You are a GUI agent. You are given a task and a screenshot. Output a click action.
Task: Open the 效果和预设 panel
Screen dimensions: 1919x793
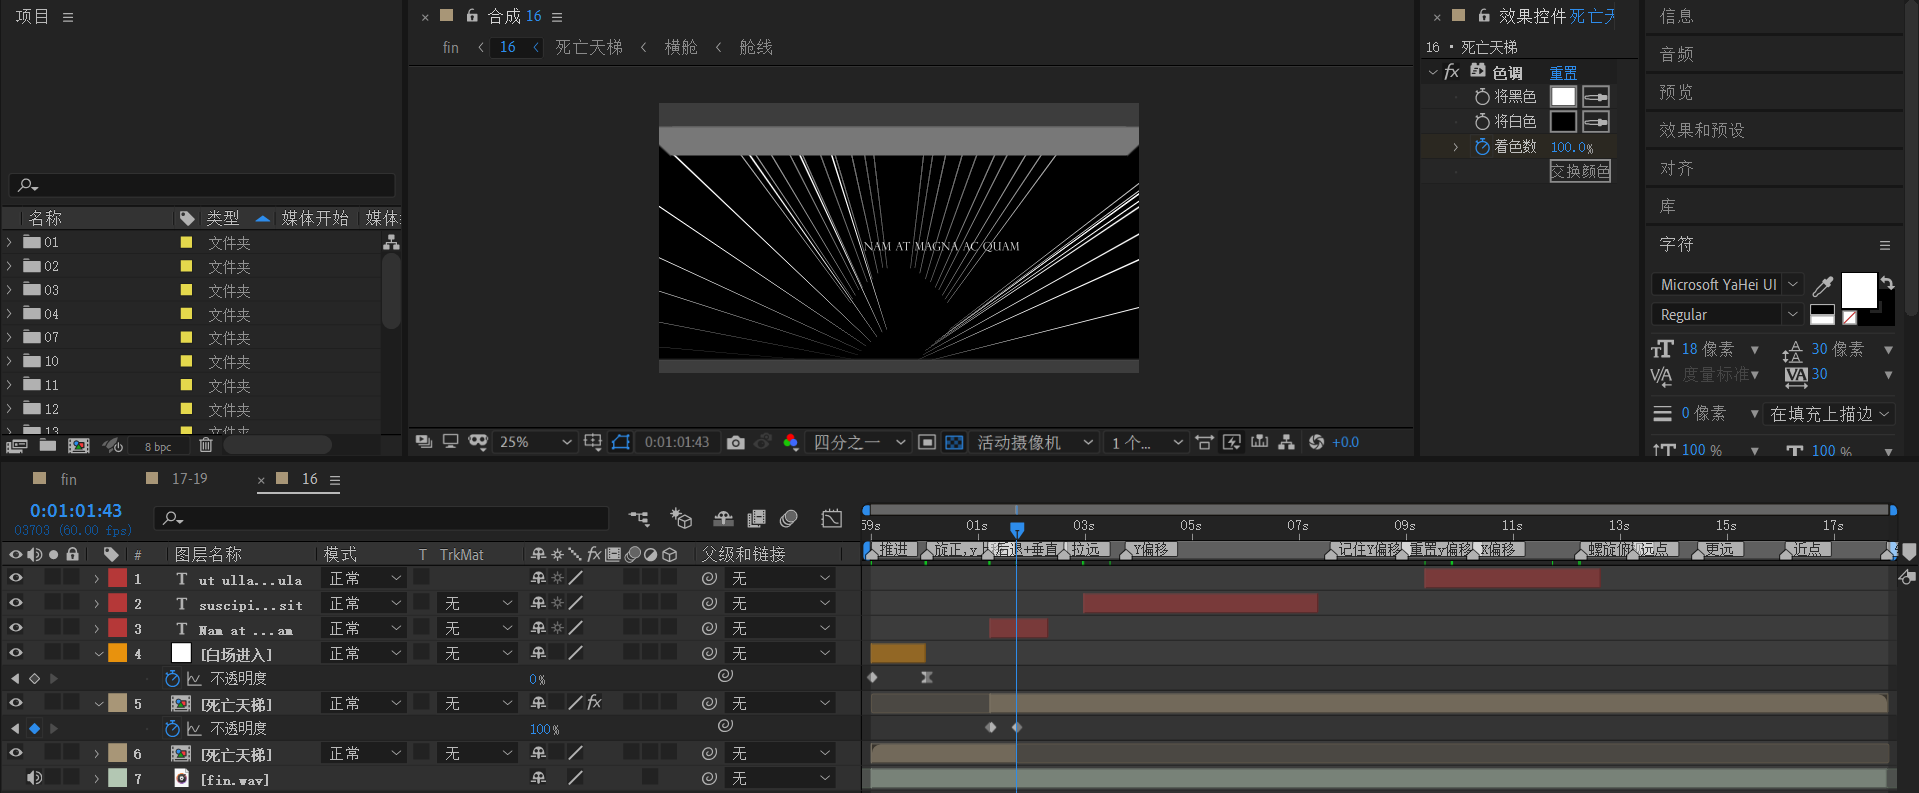pyautogui.click(x=1702, y=130)
